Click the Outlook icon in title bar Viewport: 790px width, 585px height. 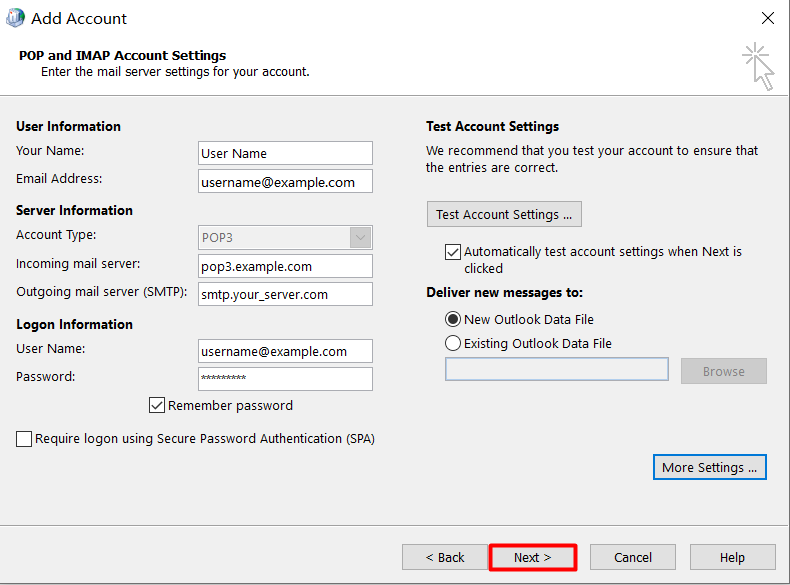coord(15,18)
